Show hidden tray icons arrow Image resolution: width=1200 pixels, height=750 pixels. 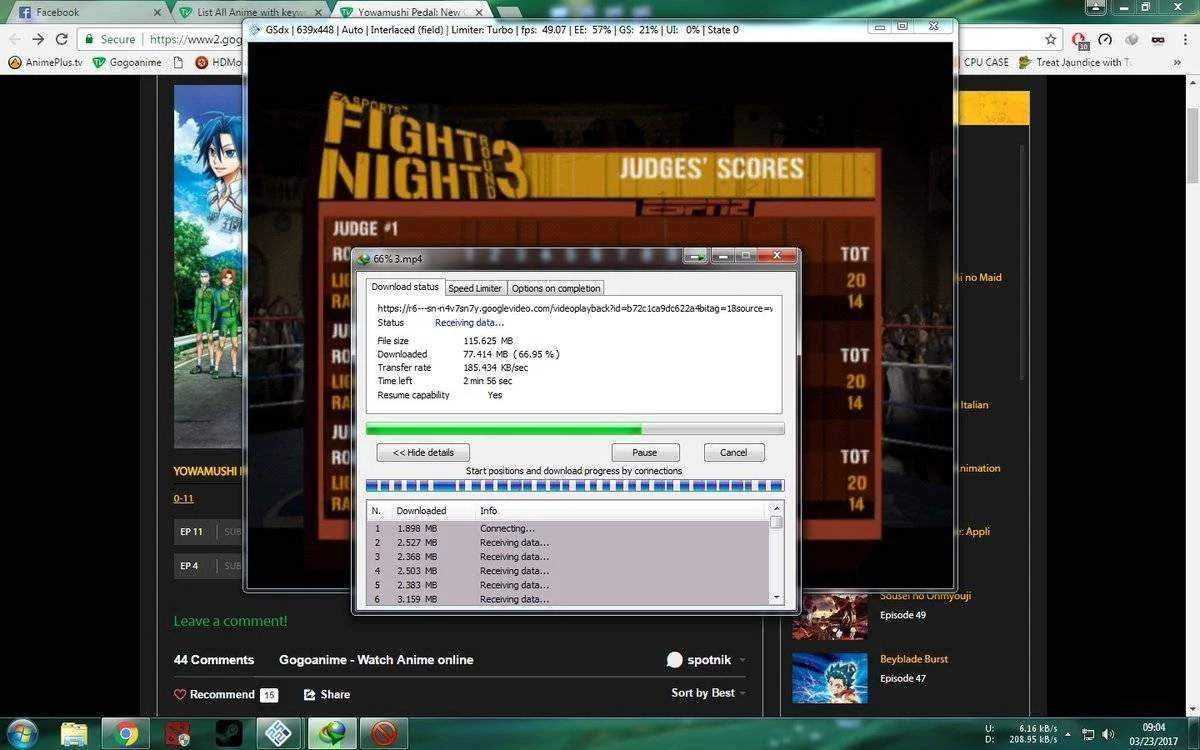(x=1068, y=735)
